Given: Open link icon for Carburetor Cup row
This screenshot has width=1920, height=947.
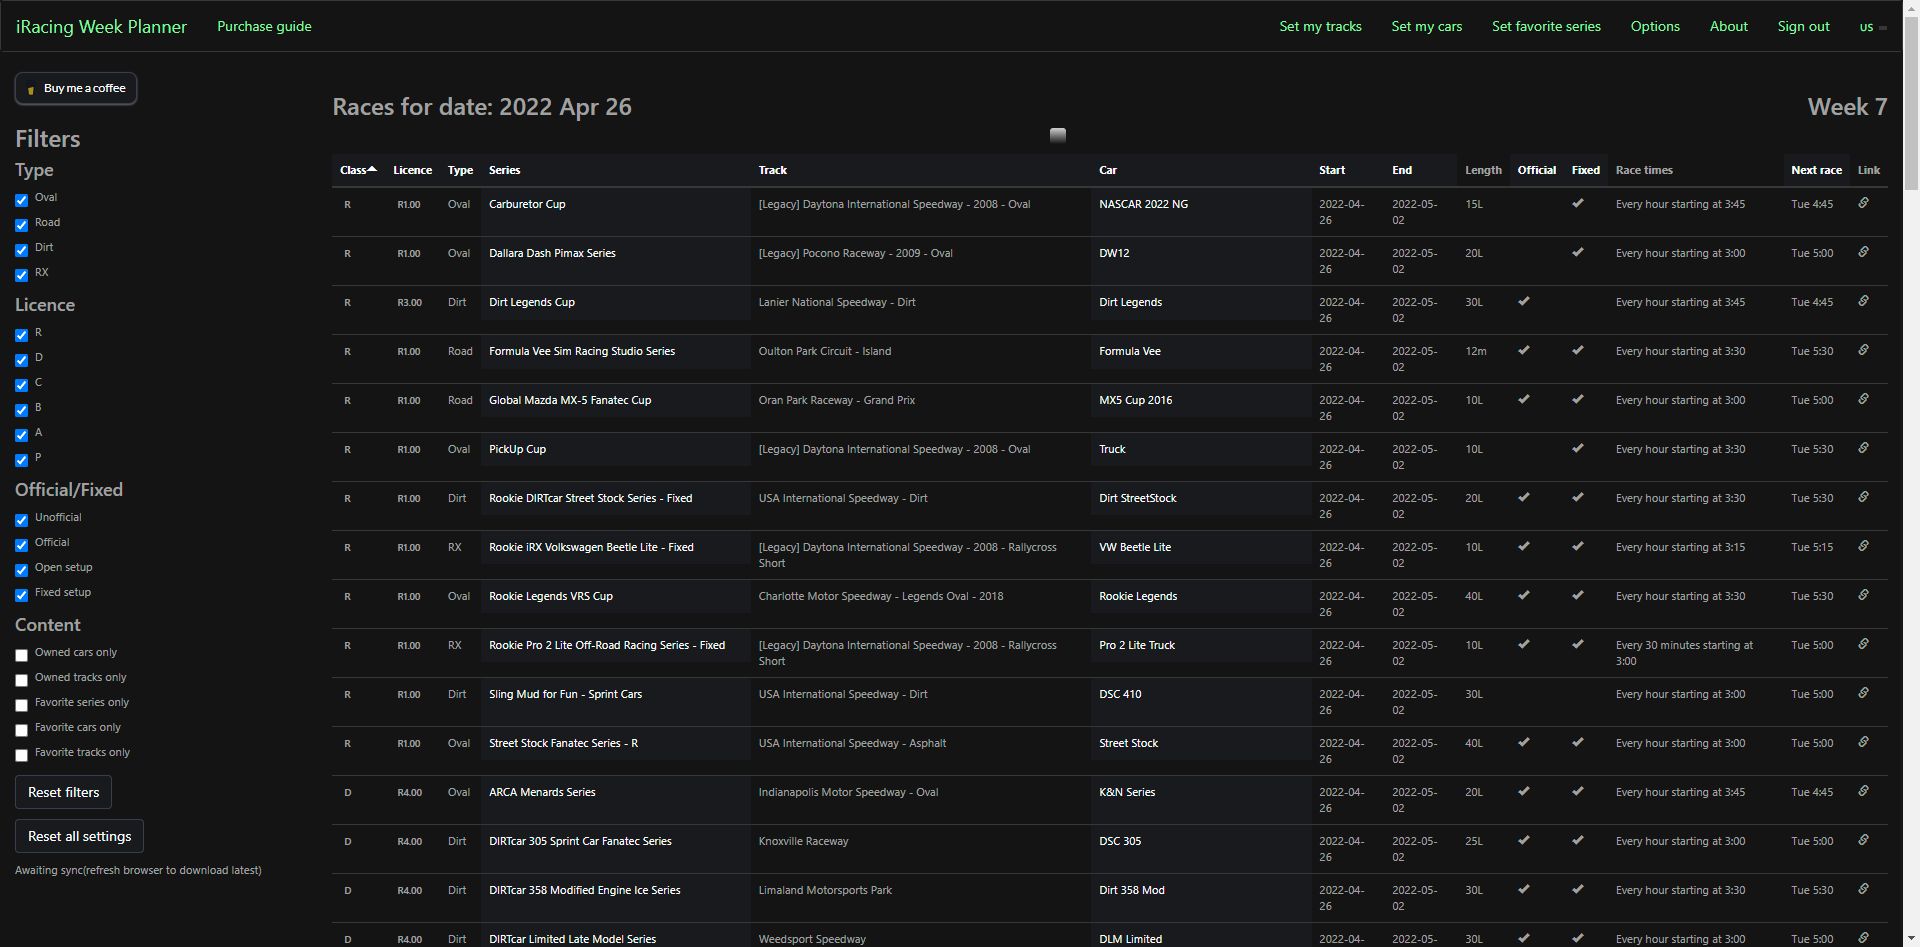Looking at the screenshot, I should (1863, 203).
